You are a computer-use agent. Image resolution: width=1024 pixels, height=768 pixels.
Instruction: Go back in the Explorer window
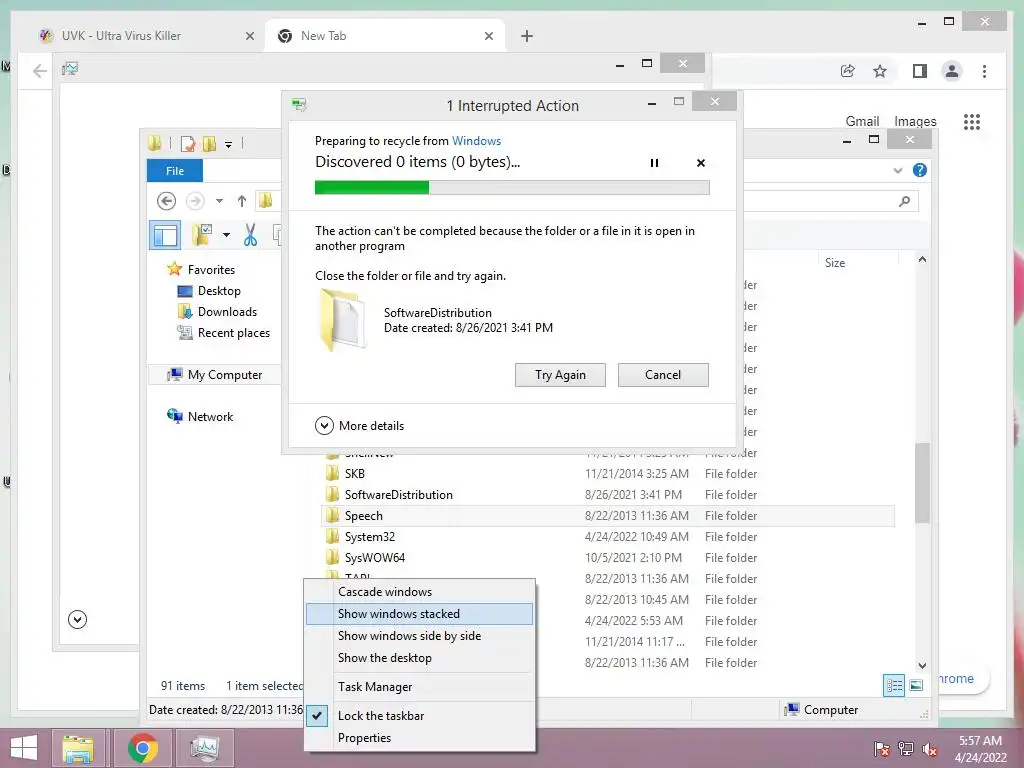pos(167,201)
